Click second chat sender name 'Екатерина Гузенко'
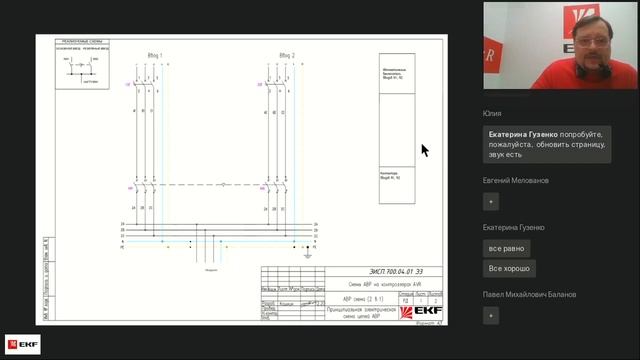The height and width of the screenshot is (360, 640). pos(513,227)
